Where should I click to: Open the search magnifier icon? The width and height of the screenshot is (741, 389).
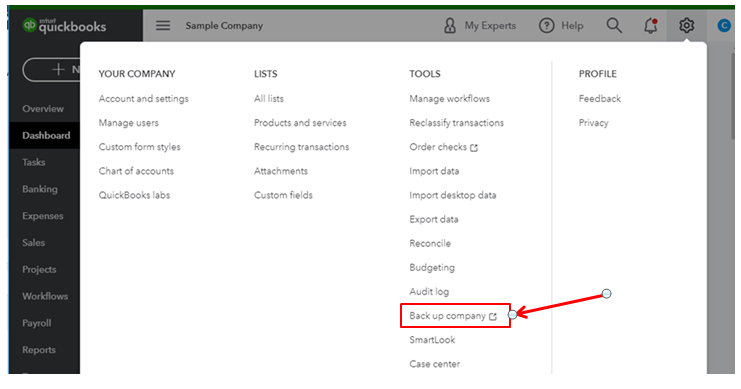[x=614, y=26]
